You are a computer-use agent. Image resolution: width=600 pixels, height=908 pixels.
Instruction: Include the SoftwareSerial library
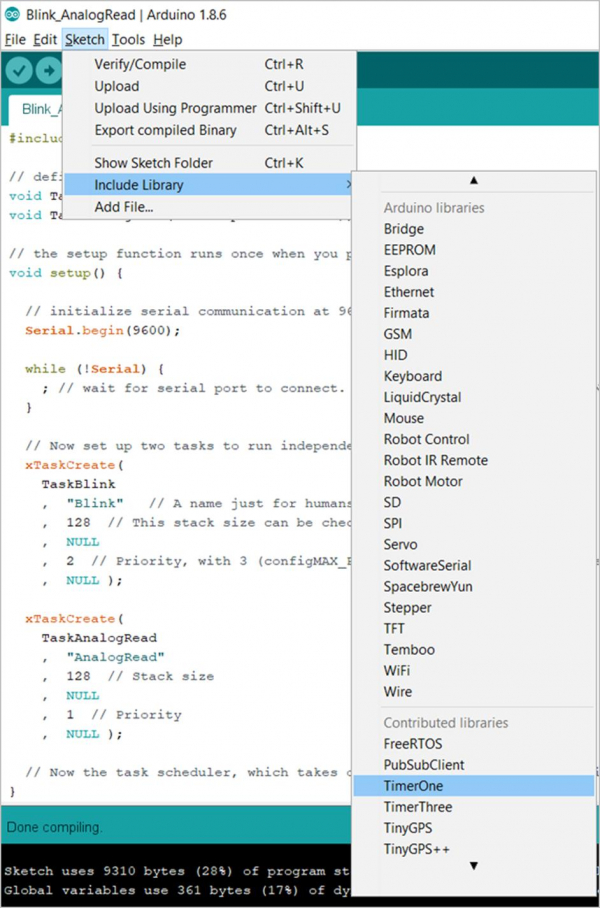474,565
